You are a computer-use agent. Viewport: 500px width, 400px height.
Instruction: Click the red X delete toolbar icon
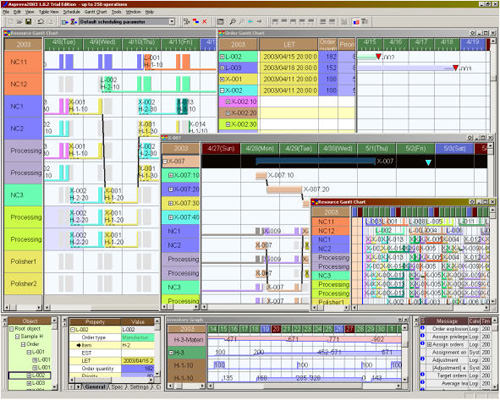click(204, 22)
